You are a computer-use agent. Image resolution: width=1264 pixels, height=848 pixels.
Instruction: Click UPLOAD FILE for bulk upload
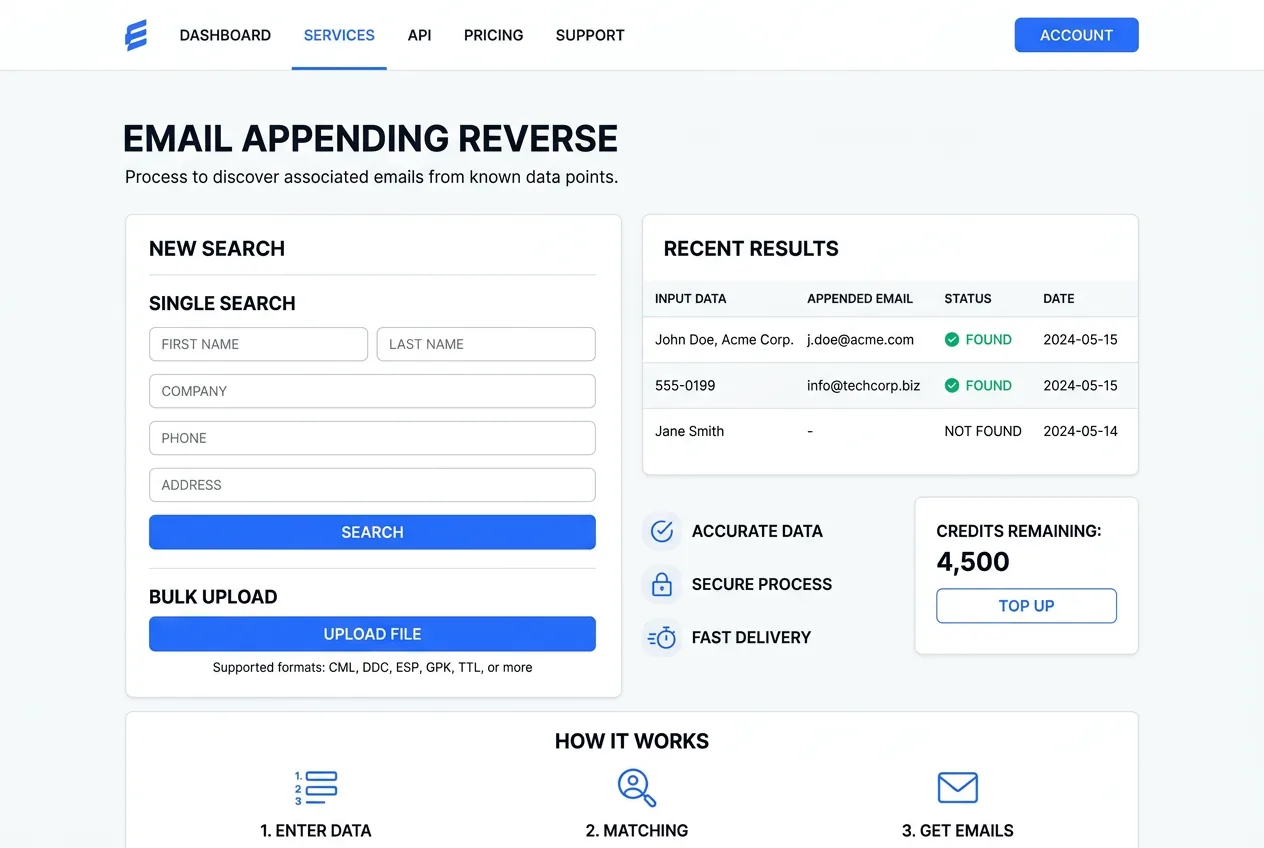point(372,634)
